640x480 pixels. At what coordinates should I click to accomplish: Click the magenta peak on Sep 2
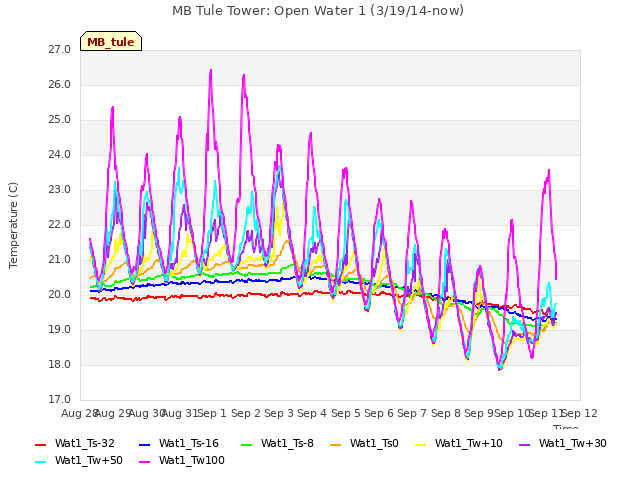pos(244,75)
